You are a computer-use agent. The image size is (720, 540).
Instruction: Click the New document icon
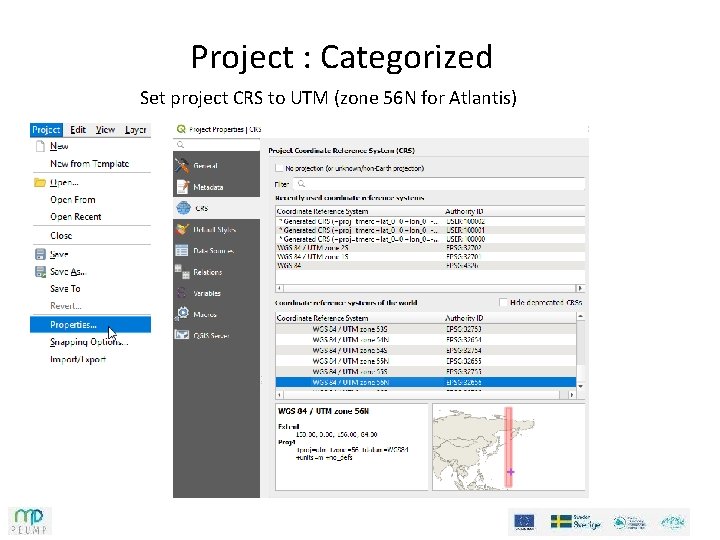click(40, 146)
